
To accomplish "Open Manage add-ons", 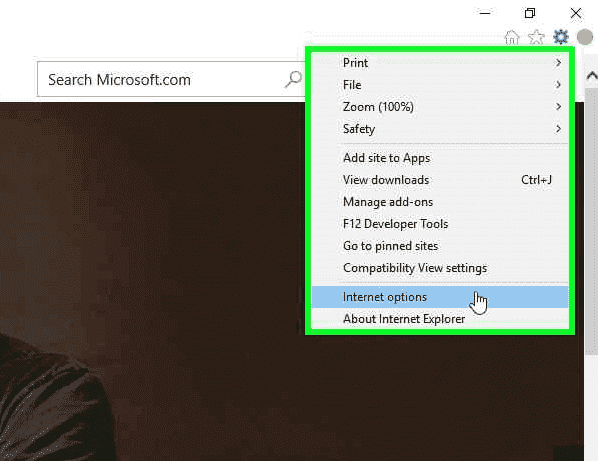I will pos(440,202).
